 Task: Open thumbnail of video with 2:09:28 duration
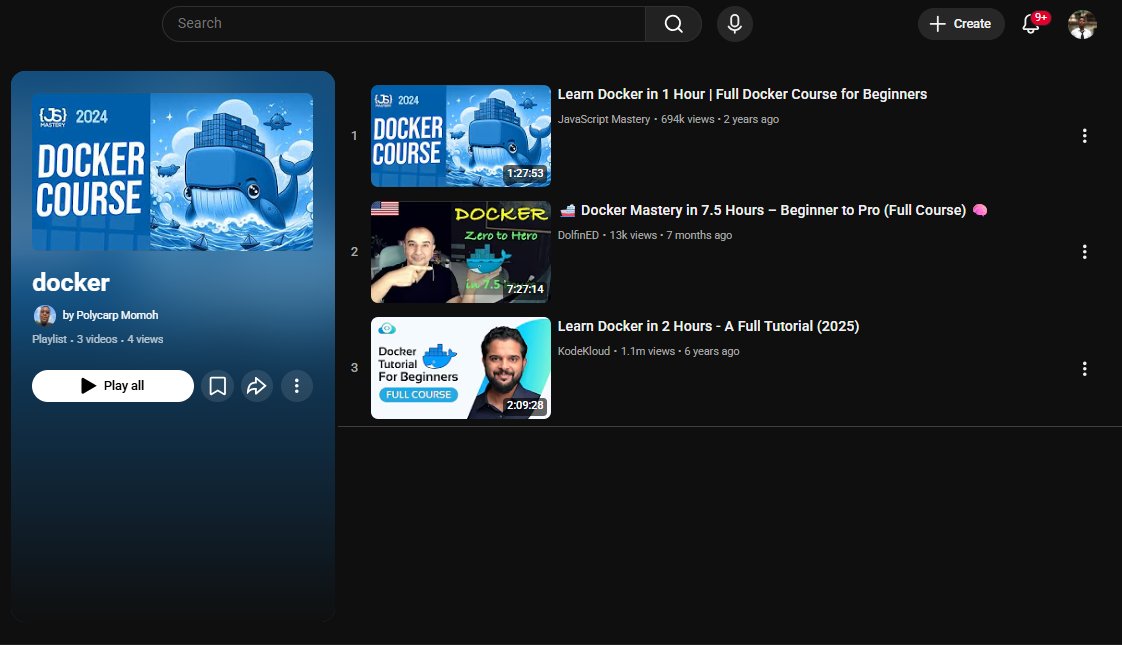click(x=461, y=368)
